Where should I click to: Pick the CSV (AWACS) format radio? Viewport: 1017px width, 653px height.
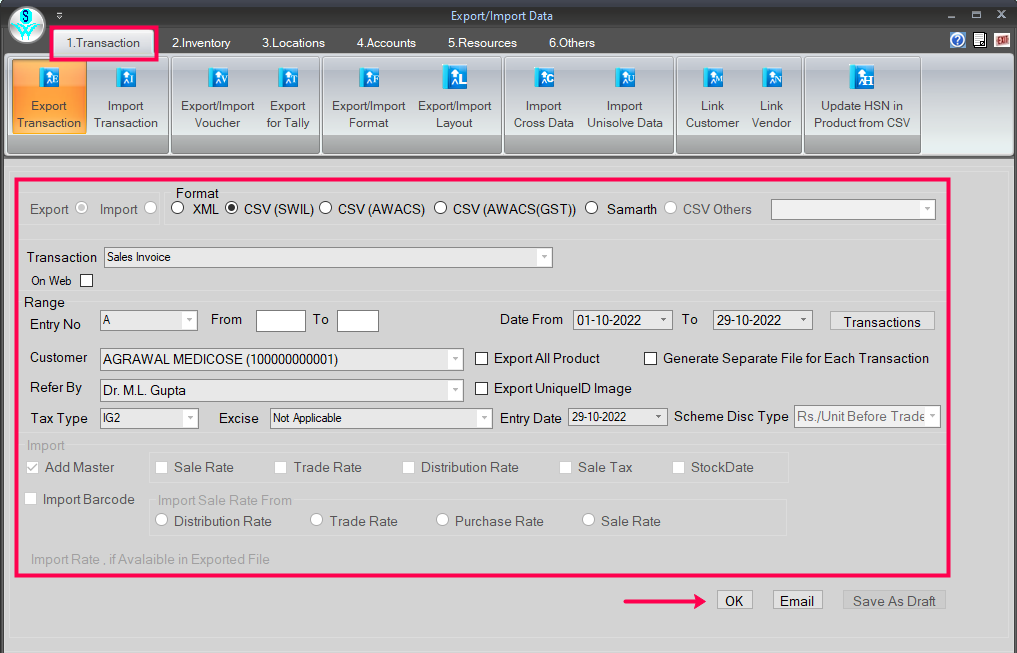pos(326,208)
